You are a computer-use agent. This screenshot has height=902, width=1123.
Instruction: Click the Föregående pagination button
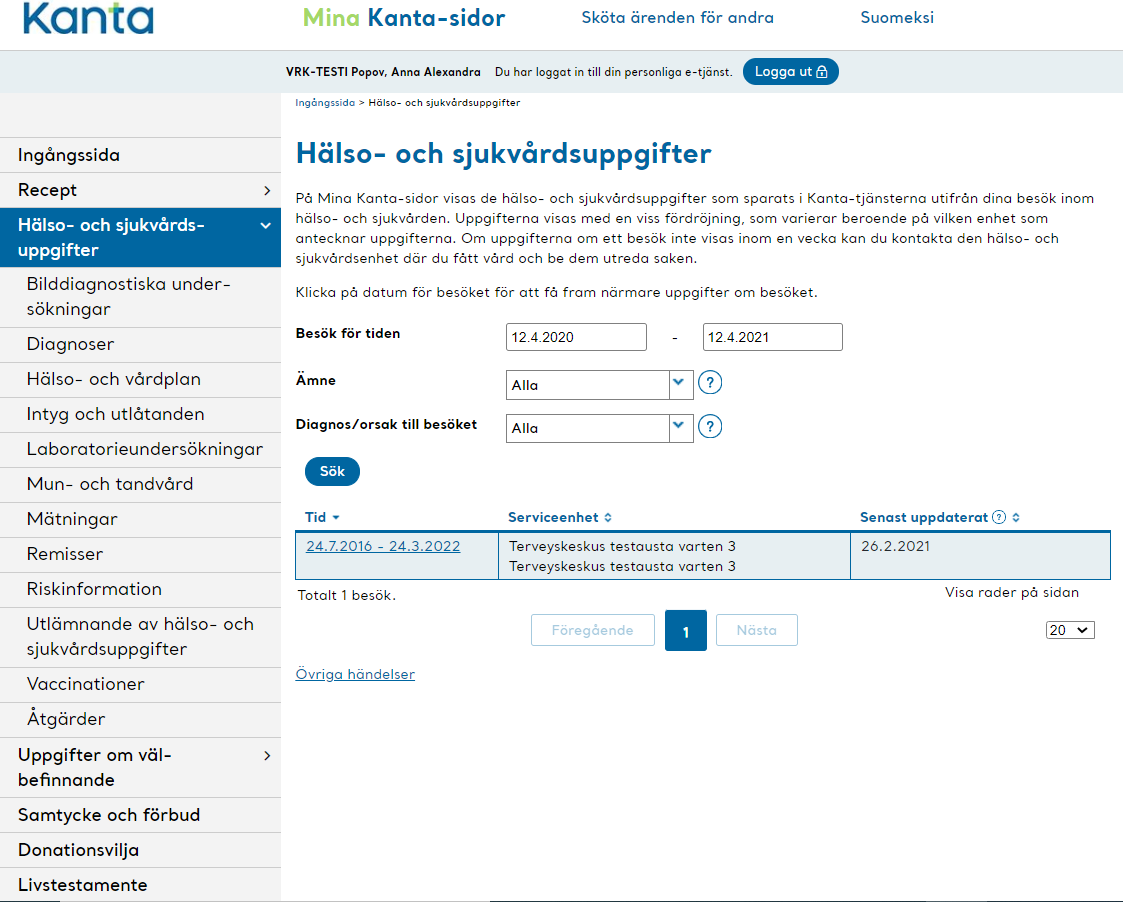pyautogui.click(x=592, y=630)
